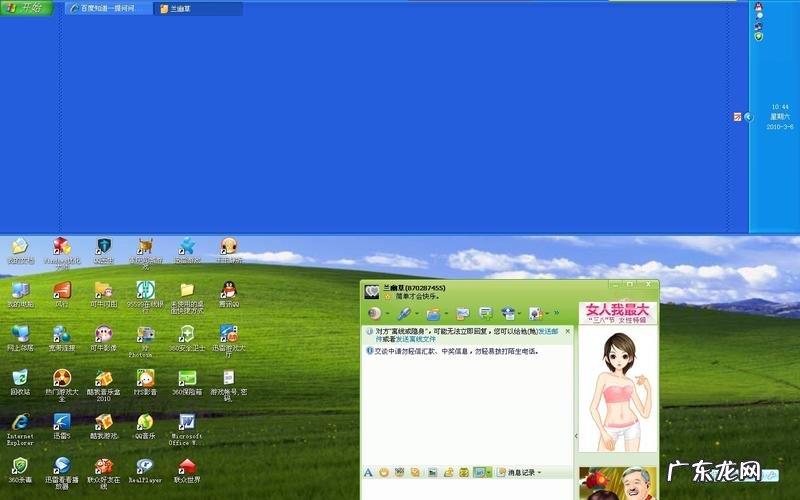Screen dimensions: 800x500
Task: Click the 回收站 recycle bin icon
Action: pos(20,378)
